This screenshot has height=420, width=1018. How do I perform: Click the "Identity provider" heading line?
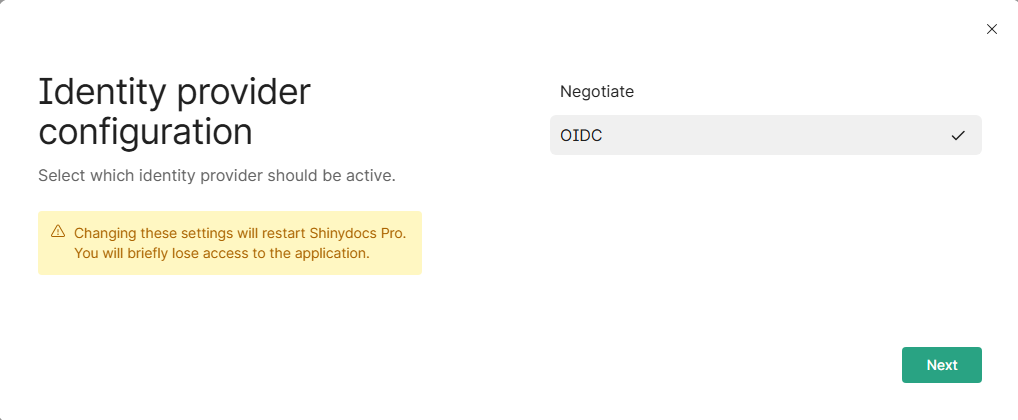pyautogui.click(x=174, y=93)
